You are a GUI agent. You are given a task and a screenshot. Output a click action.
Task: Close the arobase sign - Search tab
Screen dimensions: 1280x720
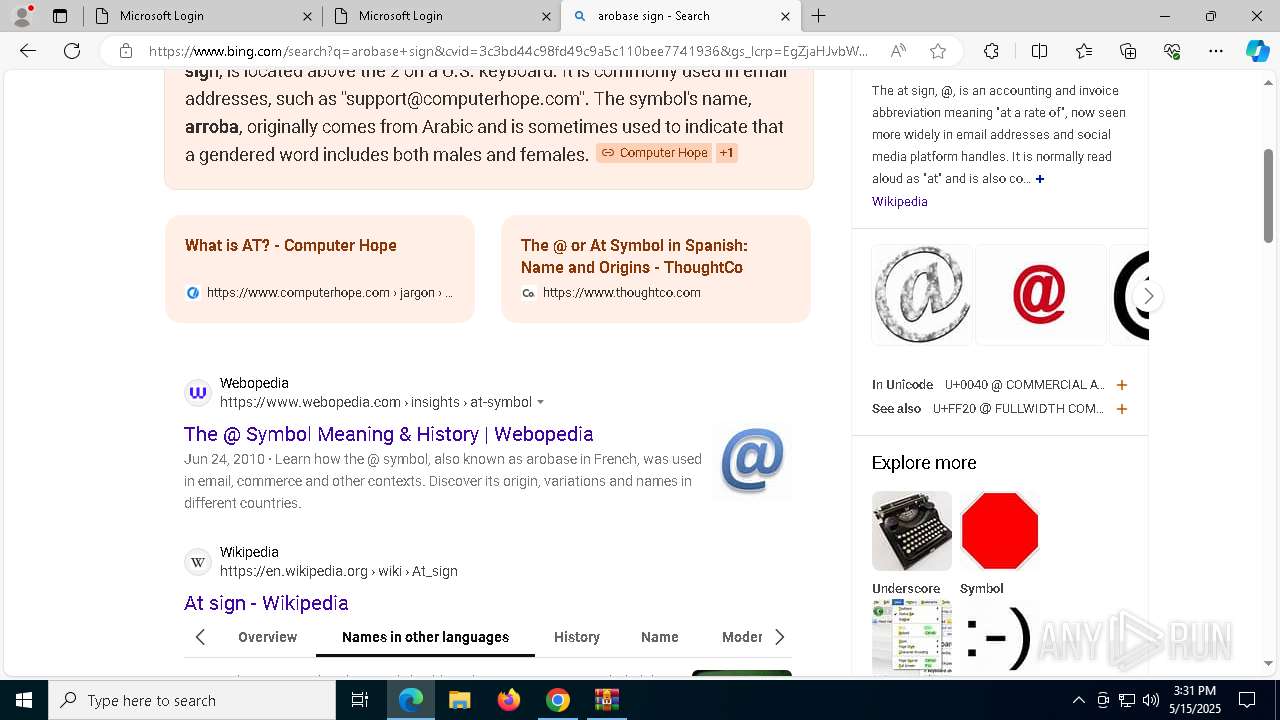[785, 16]
